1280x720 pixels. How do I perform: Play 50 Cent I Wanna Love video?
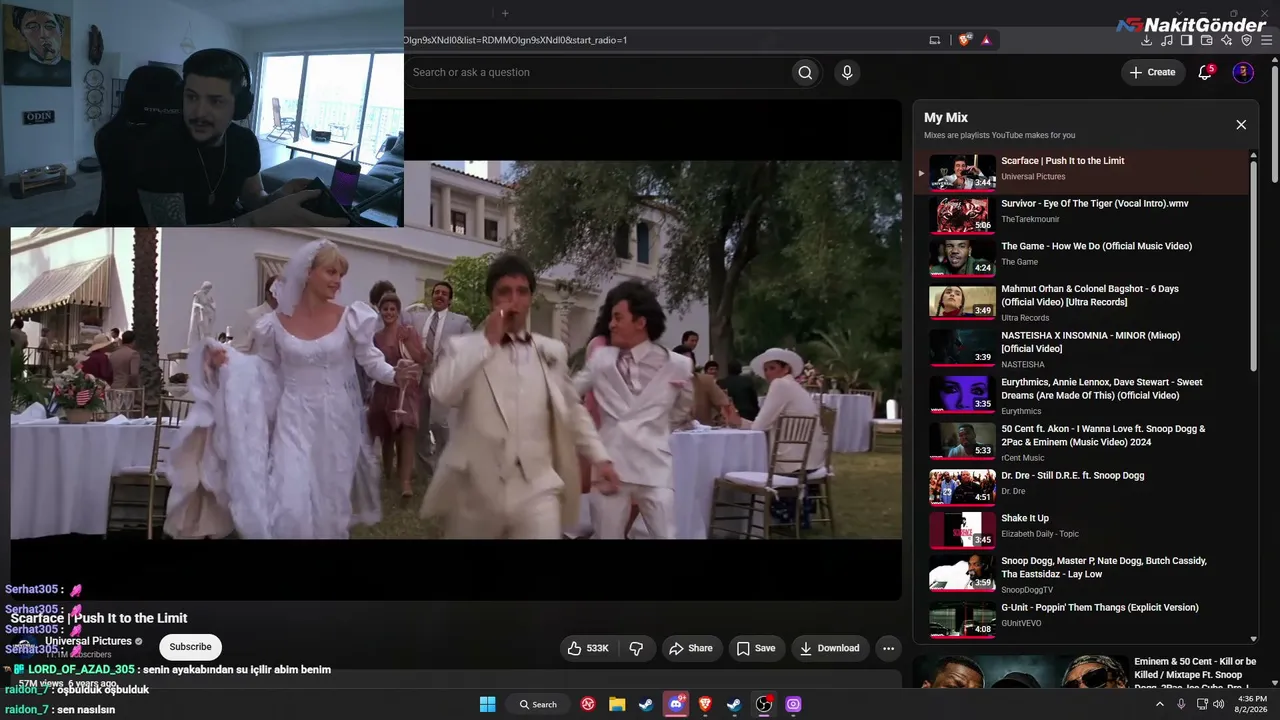click(x=1083, y=442)
